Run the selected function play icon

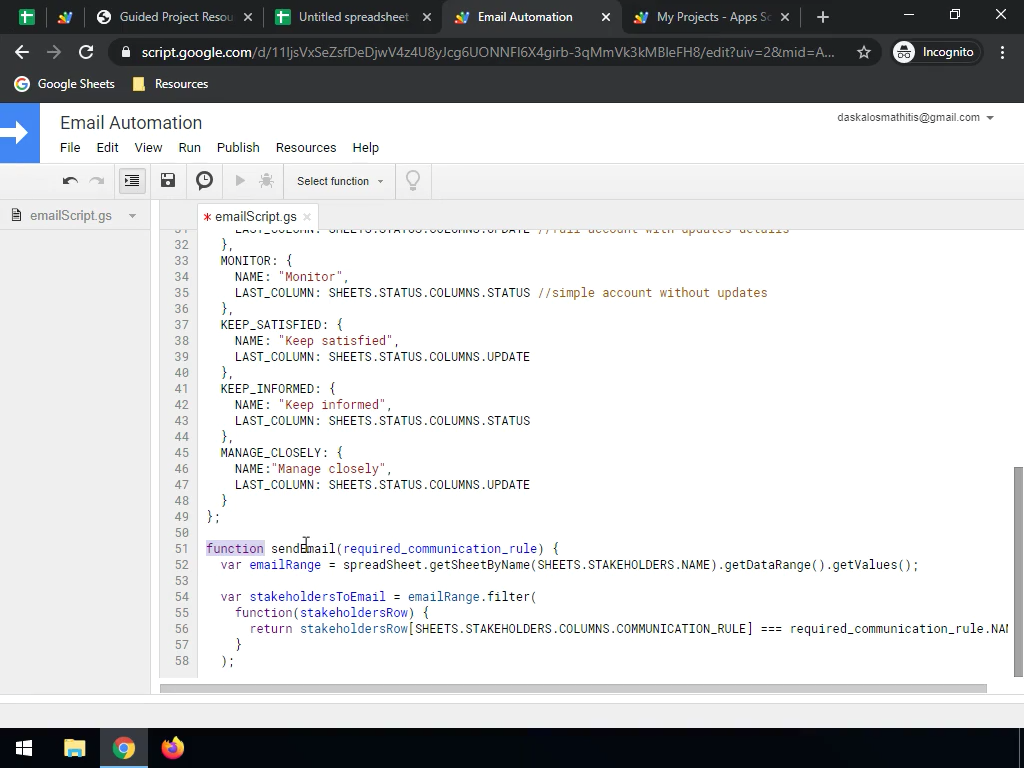pyautogui.click(x=240, y=181)
